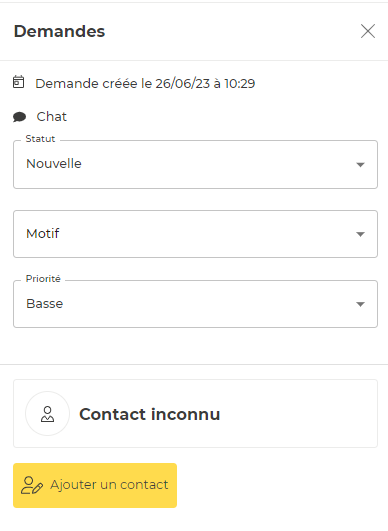
Task: Click the Statut field label
Action: pos(40,139)
